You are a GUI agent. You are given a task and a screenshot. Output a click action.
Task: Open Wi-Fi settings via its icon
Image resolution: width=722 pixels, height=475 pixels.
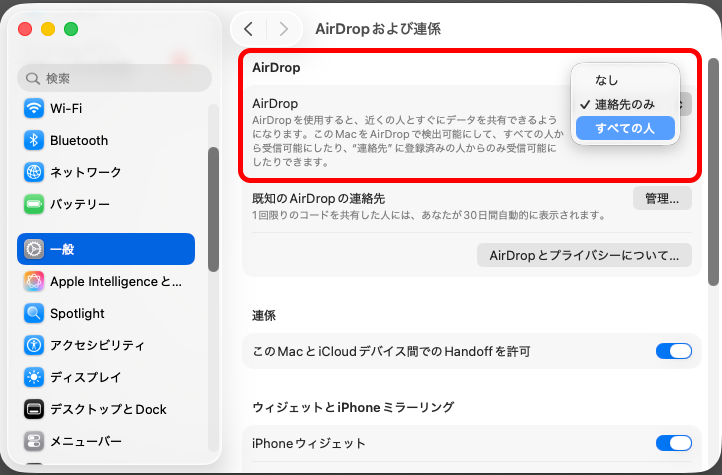[34, 108]
